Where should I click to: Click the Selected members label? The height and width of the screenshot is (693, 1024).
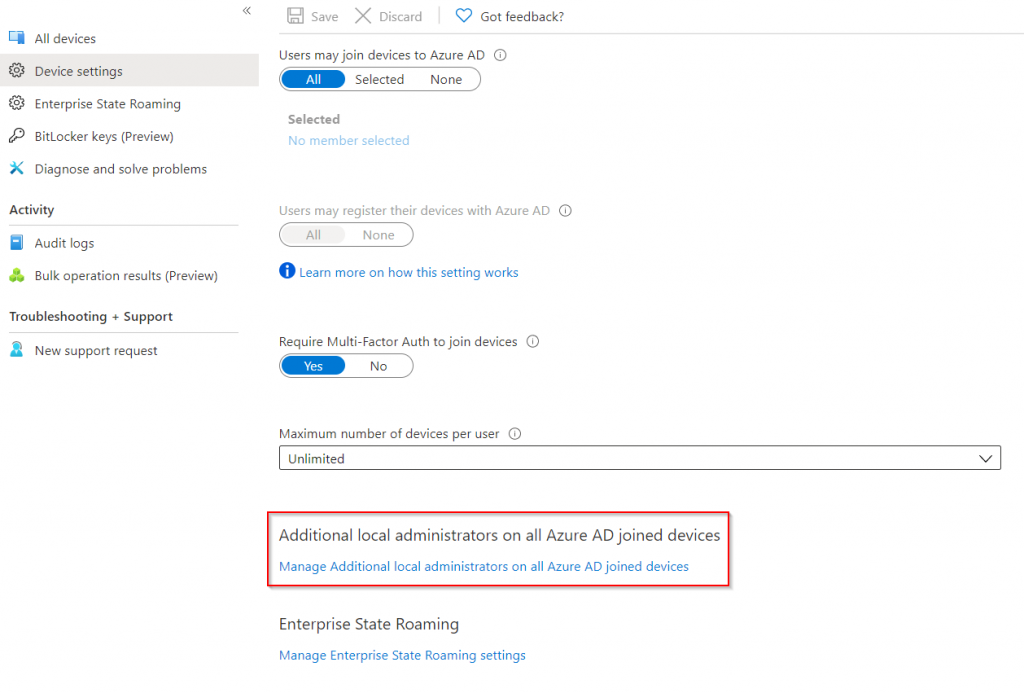pos(314,120)
